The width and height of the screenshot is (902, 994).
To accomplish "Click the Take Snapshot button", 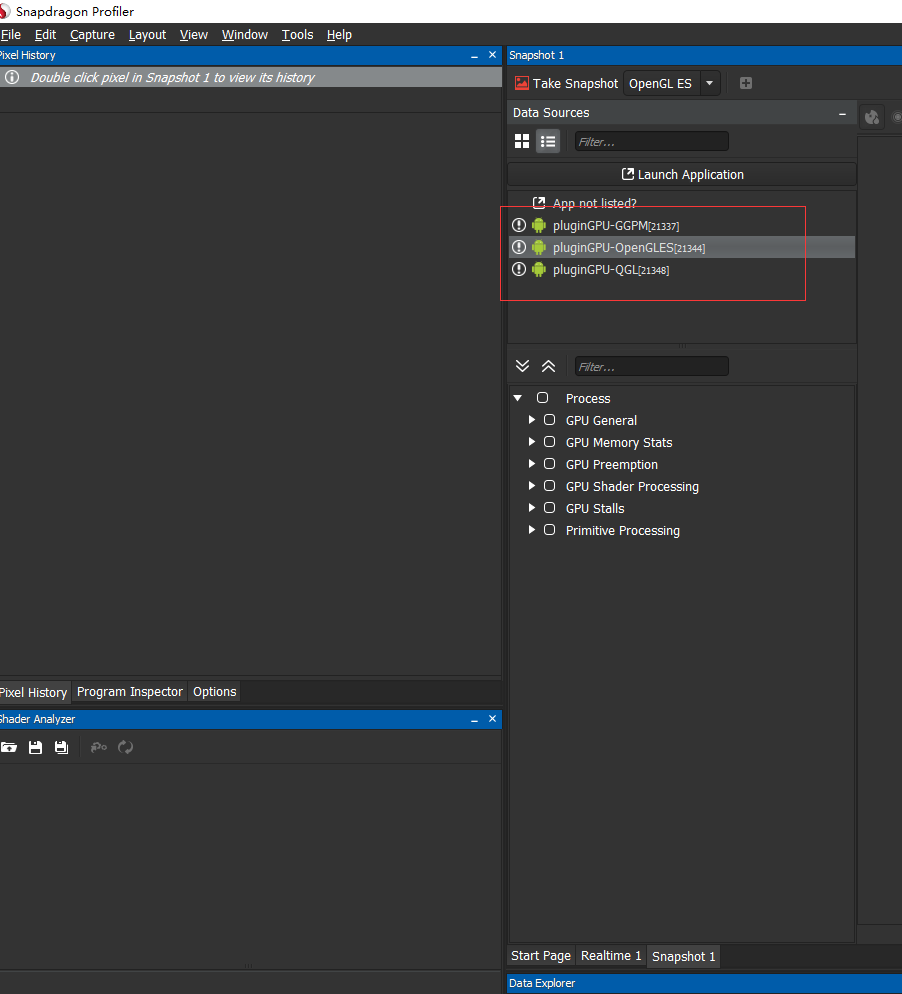I will [566, 83].
